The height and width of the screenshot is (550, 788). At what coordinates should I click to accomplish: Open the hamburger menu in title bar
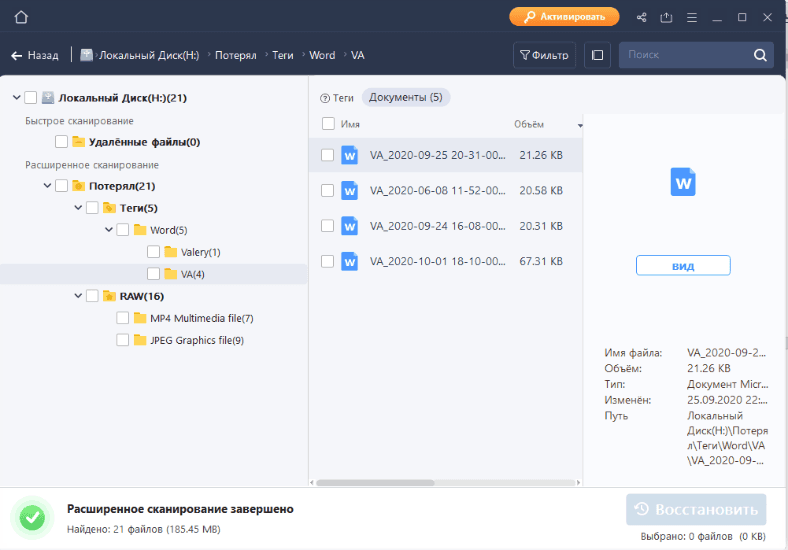click(692, 17)
